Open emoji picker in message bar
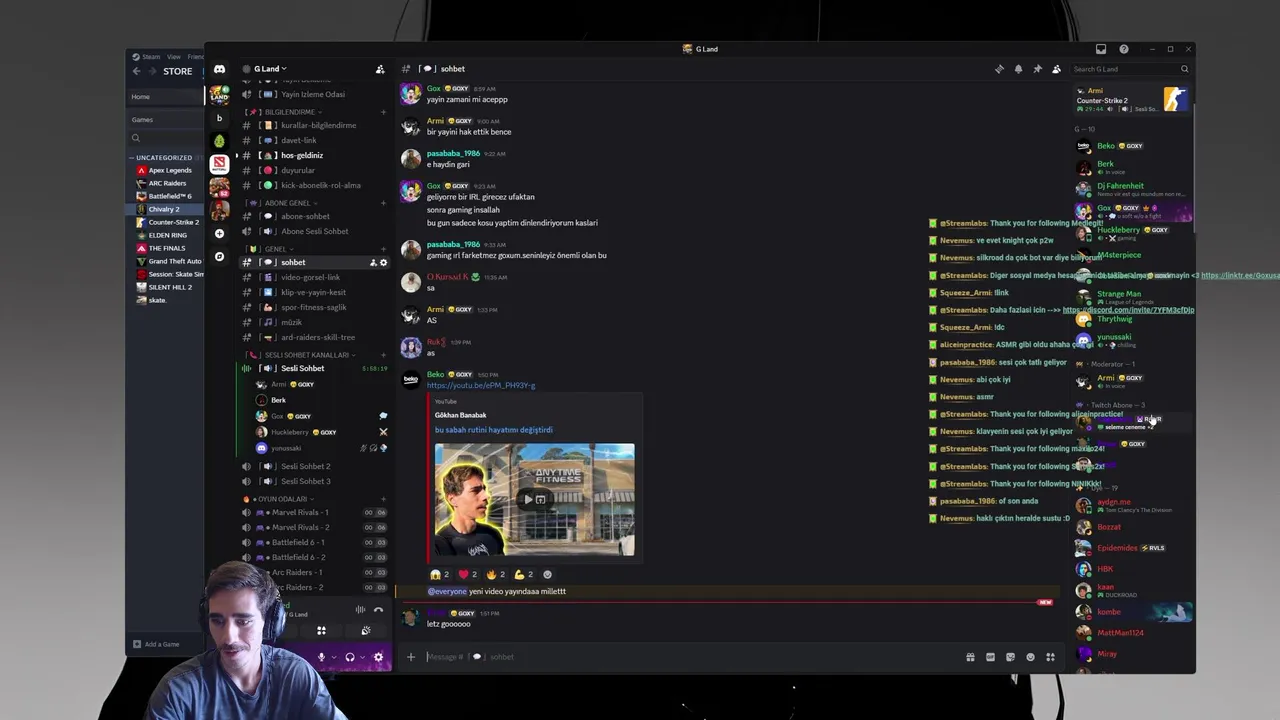Viewport: 1280px width, 720px height. 1030,657
